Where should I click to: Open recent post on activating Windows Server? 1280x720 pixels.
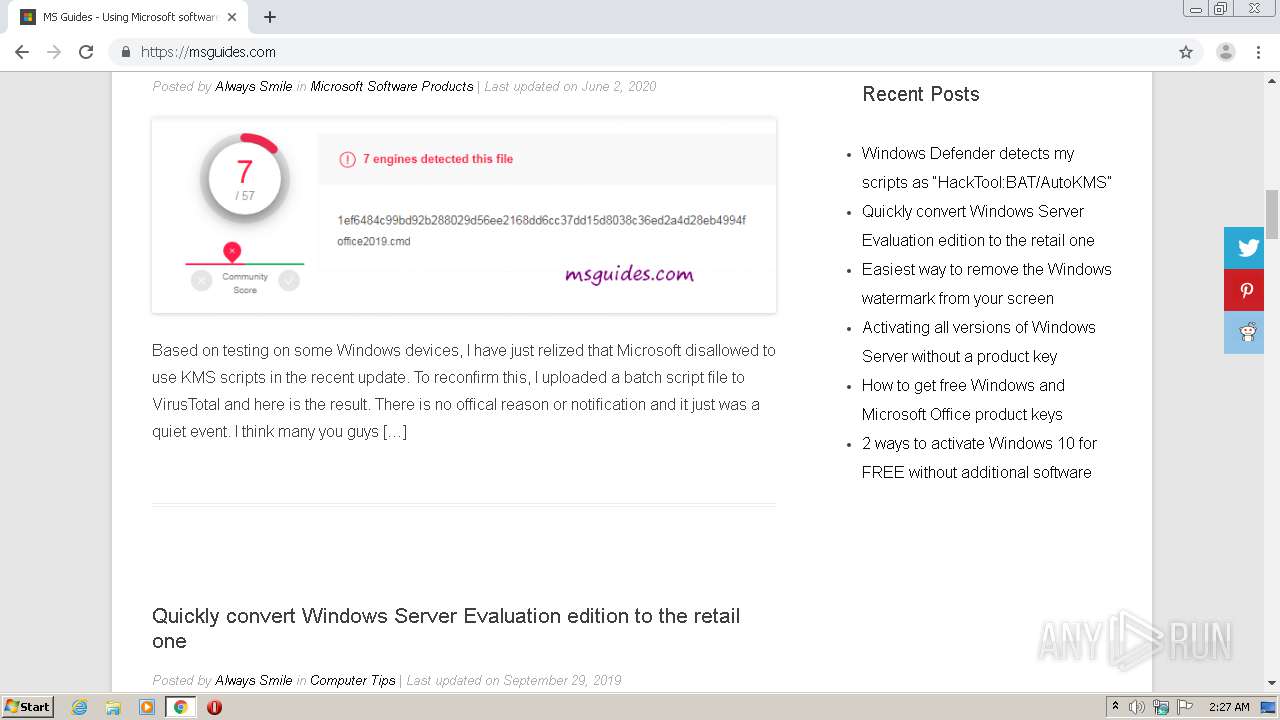[x=978, y=342]
